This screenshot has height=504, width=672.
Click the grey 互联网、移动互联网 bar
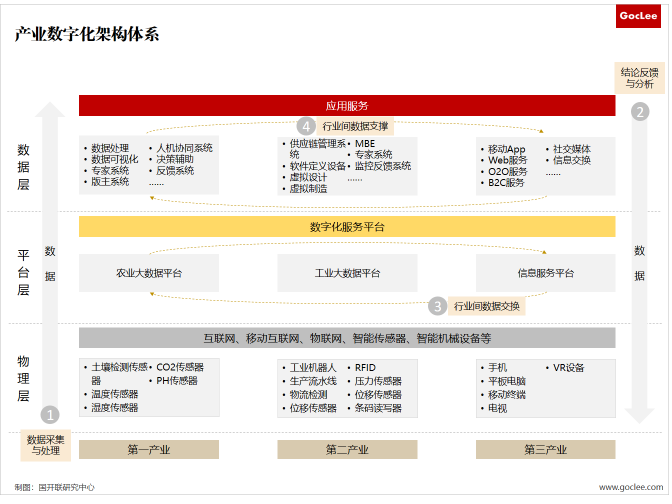[347, 338]
